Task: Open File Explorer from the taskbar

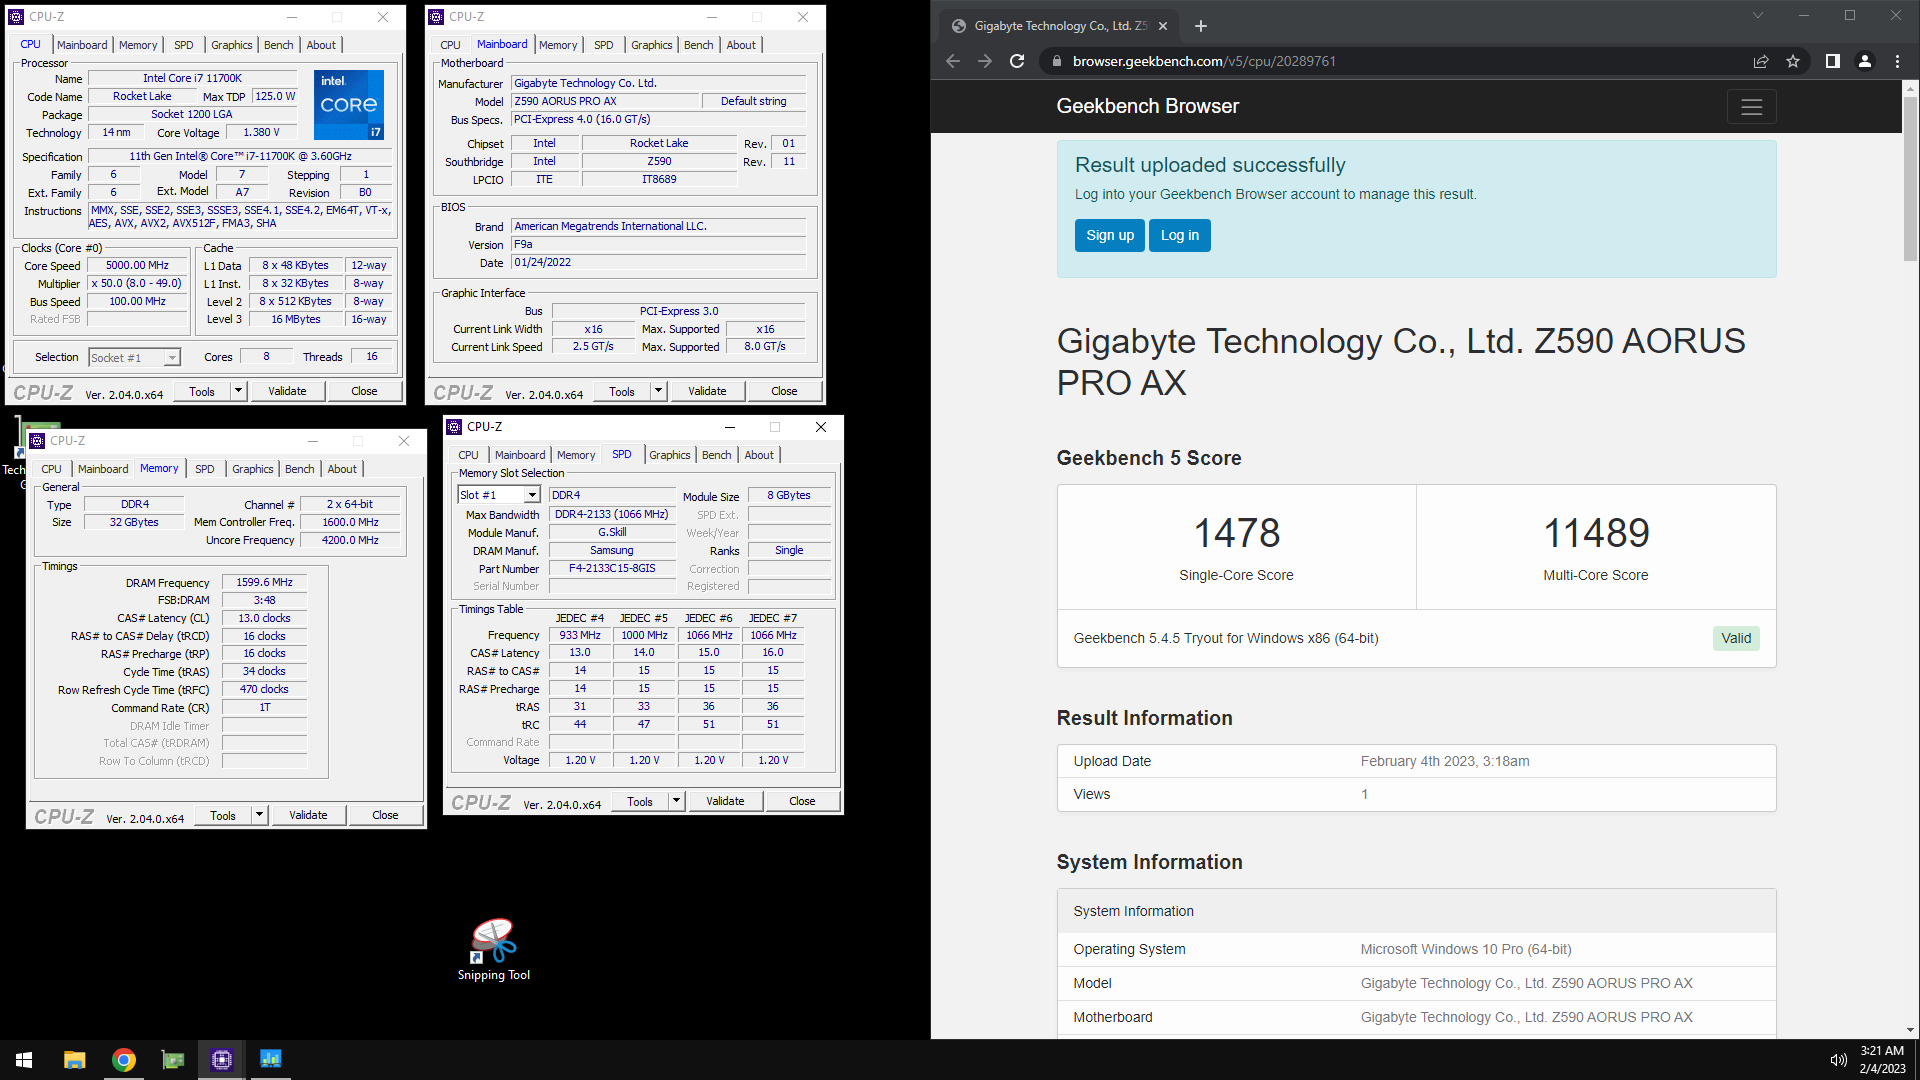Action: pyautogui.click(x=75, y=1060)
